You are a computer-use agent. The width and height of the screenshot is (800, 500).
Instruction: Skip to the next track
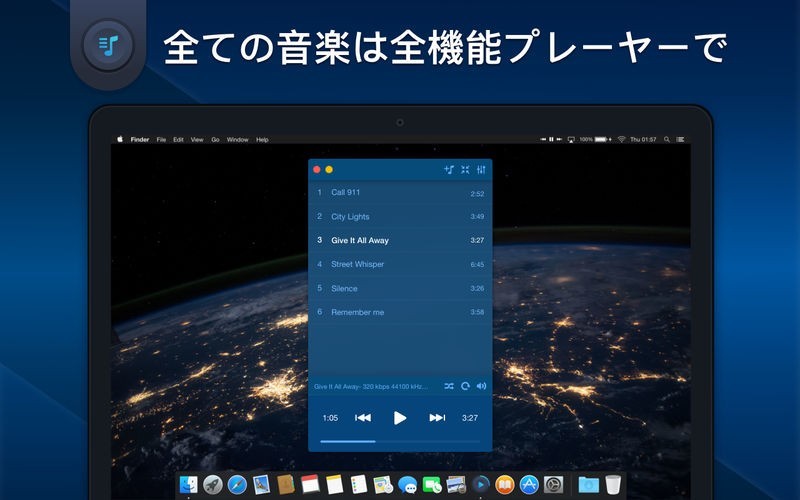coord(437,418)
